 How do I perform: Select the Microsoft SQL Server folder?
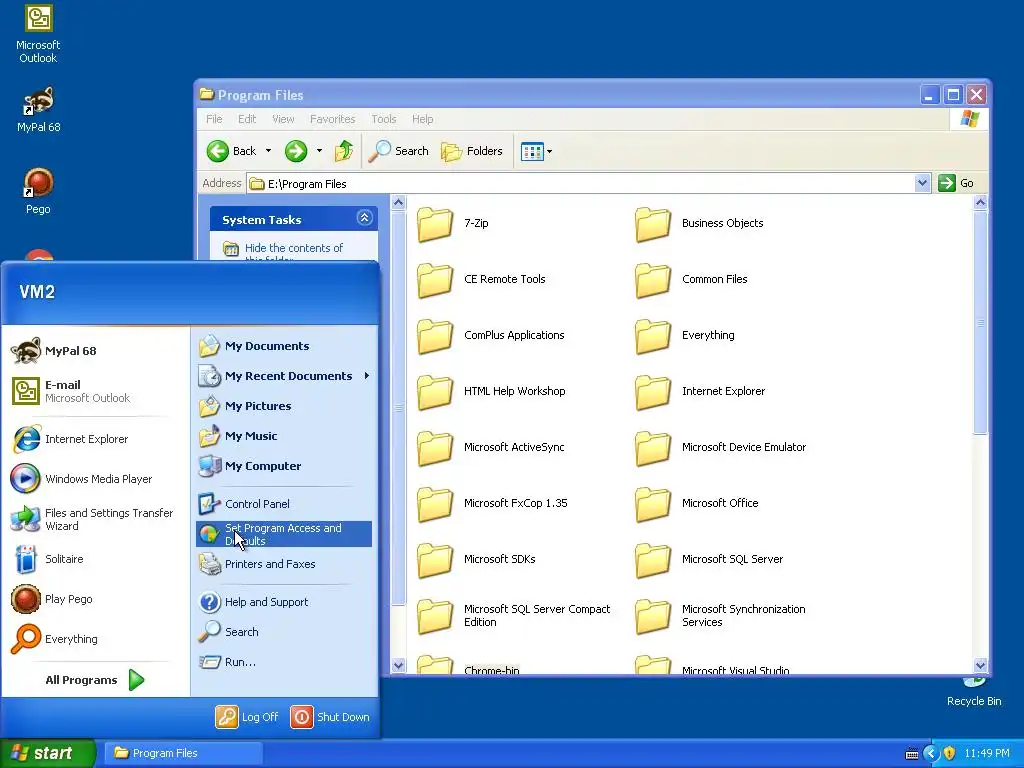[x=709, y=560]
